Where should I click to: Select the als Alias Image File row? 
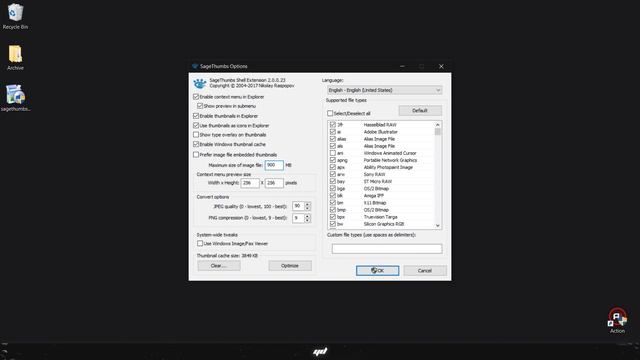click(381, 146)
